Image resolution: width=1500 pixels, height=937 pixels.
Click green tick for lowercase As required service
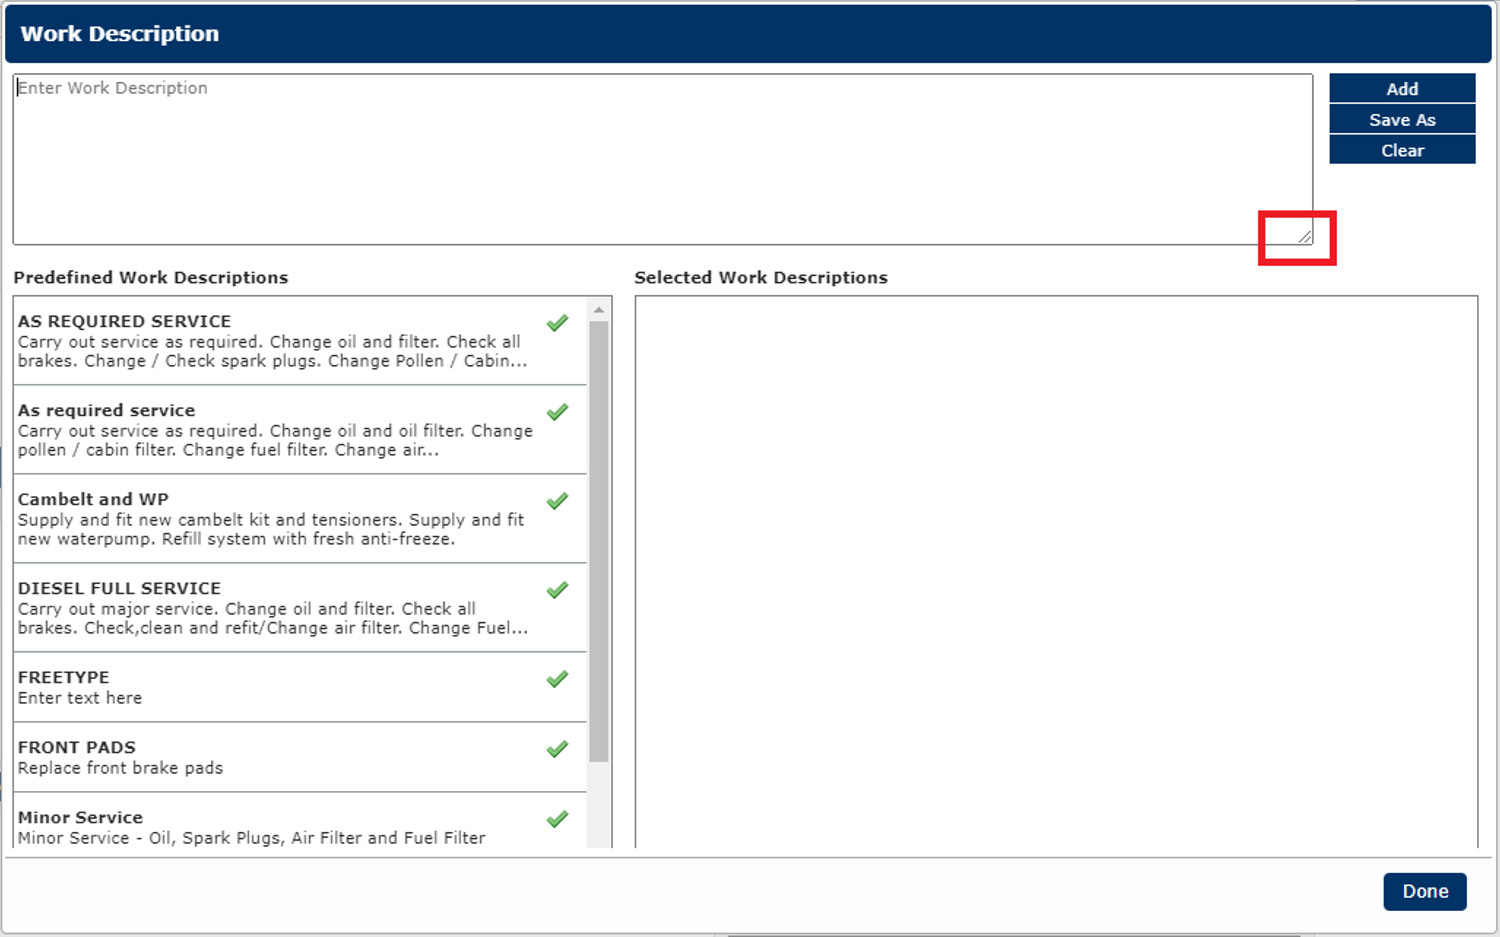[557, 412]
